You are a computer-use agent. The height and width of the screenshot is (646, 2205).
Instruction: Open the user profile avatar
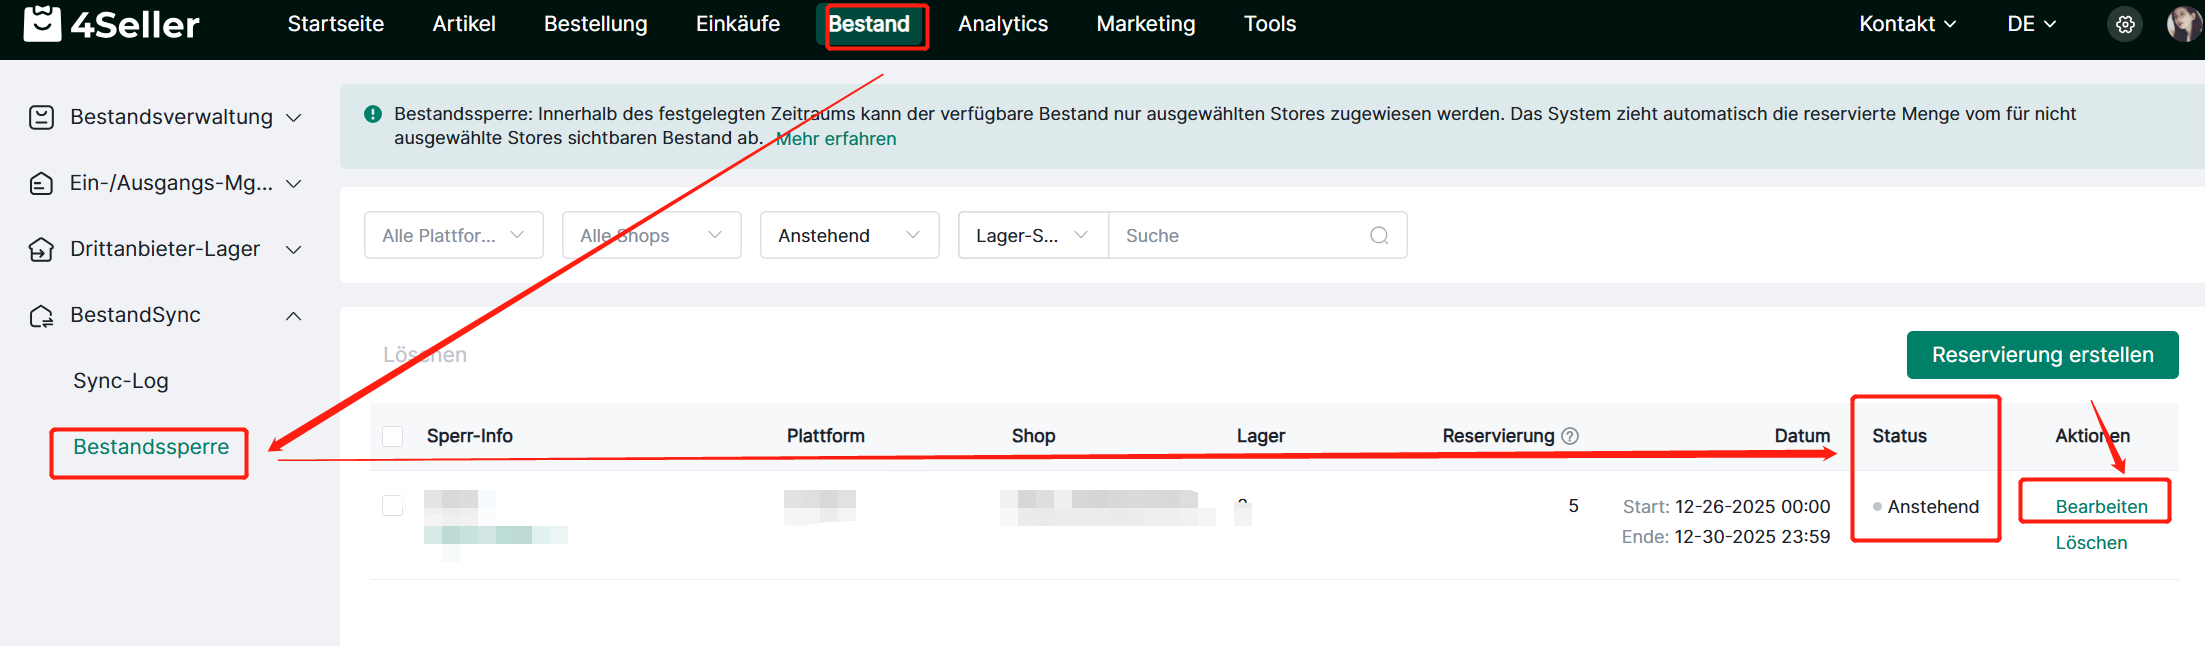[x=2183, y=25]
